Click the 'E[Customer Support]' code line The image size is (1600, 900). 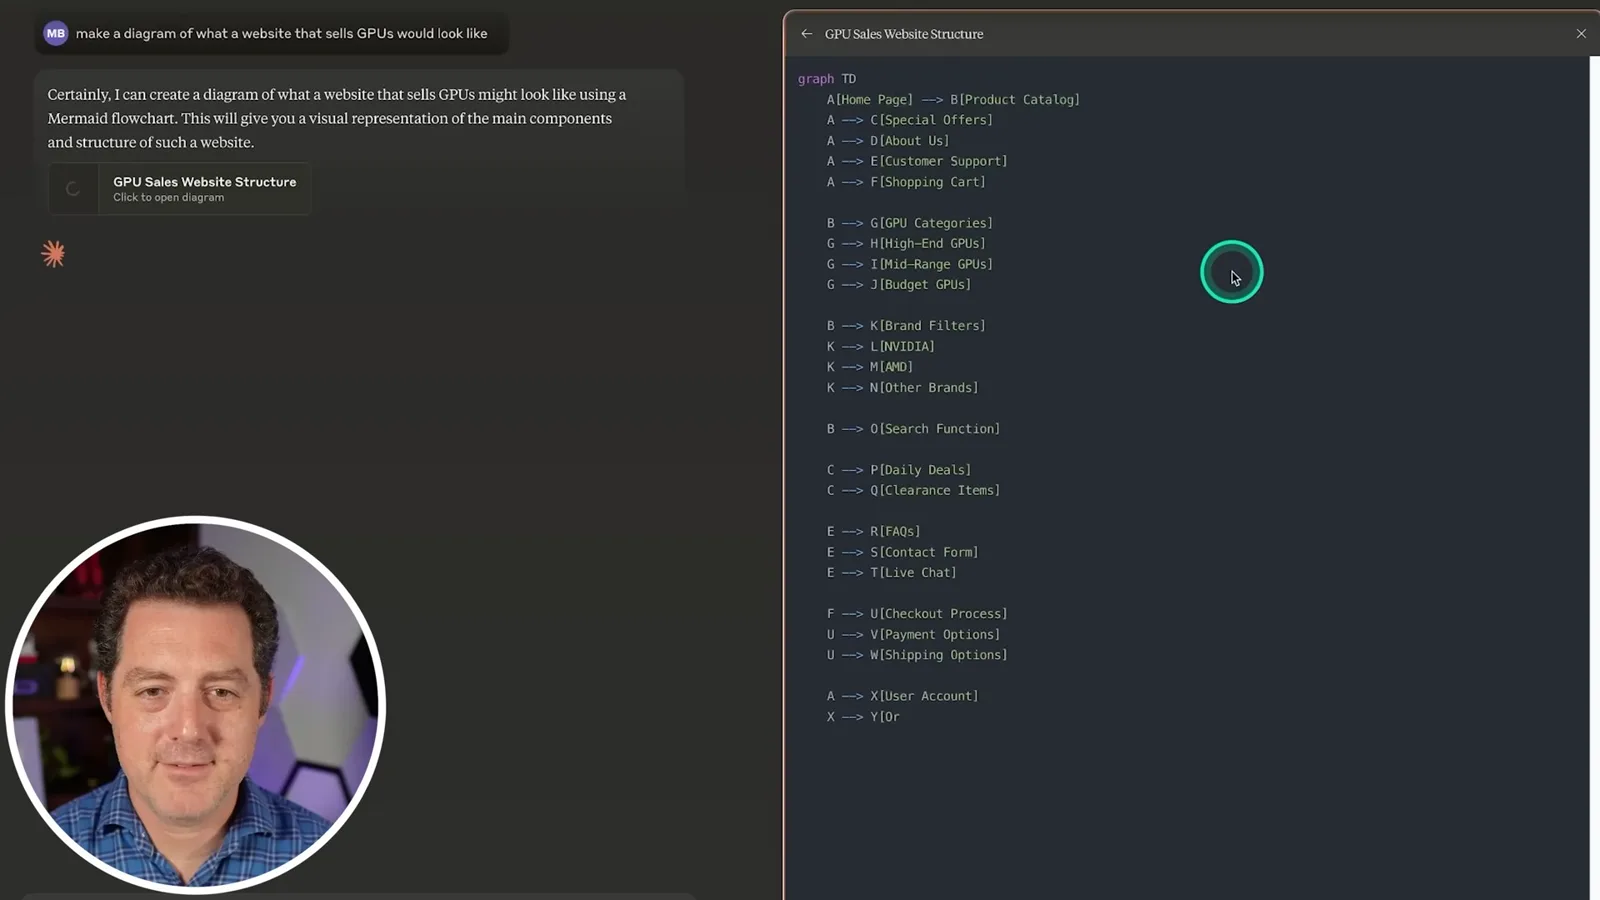pos(917,161)
